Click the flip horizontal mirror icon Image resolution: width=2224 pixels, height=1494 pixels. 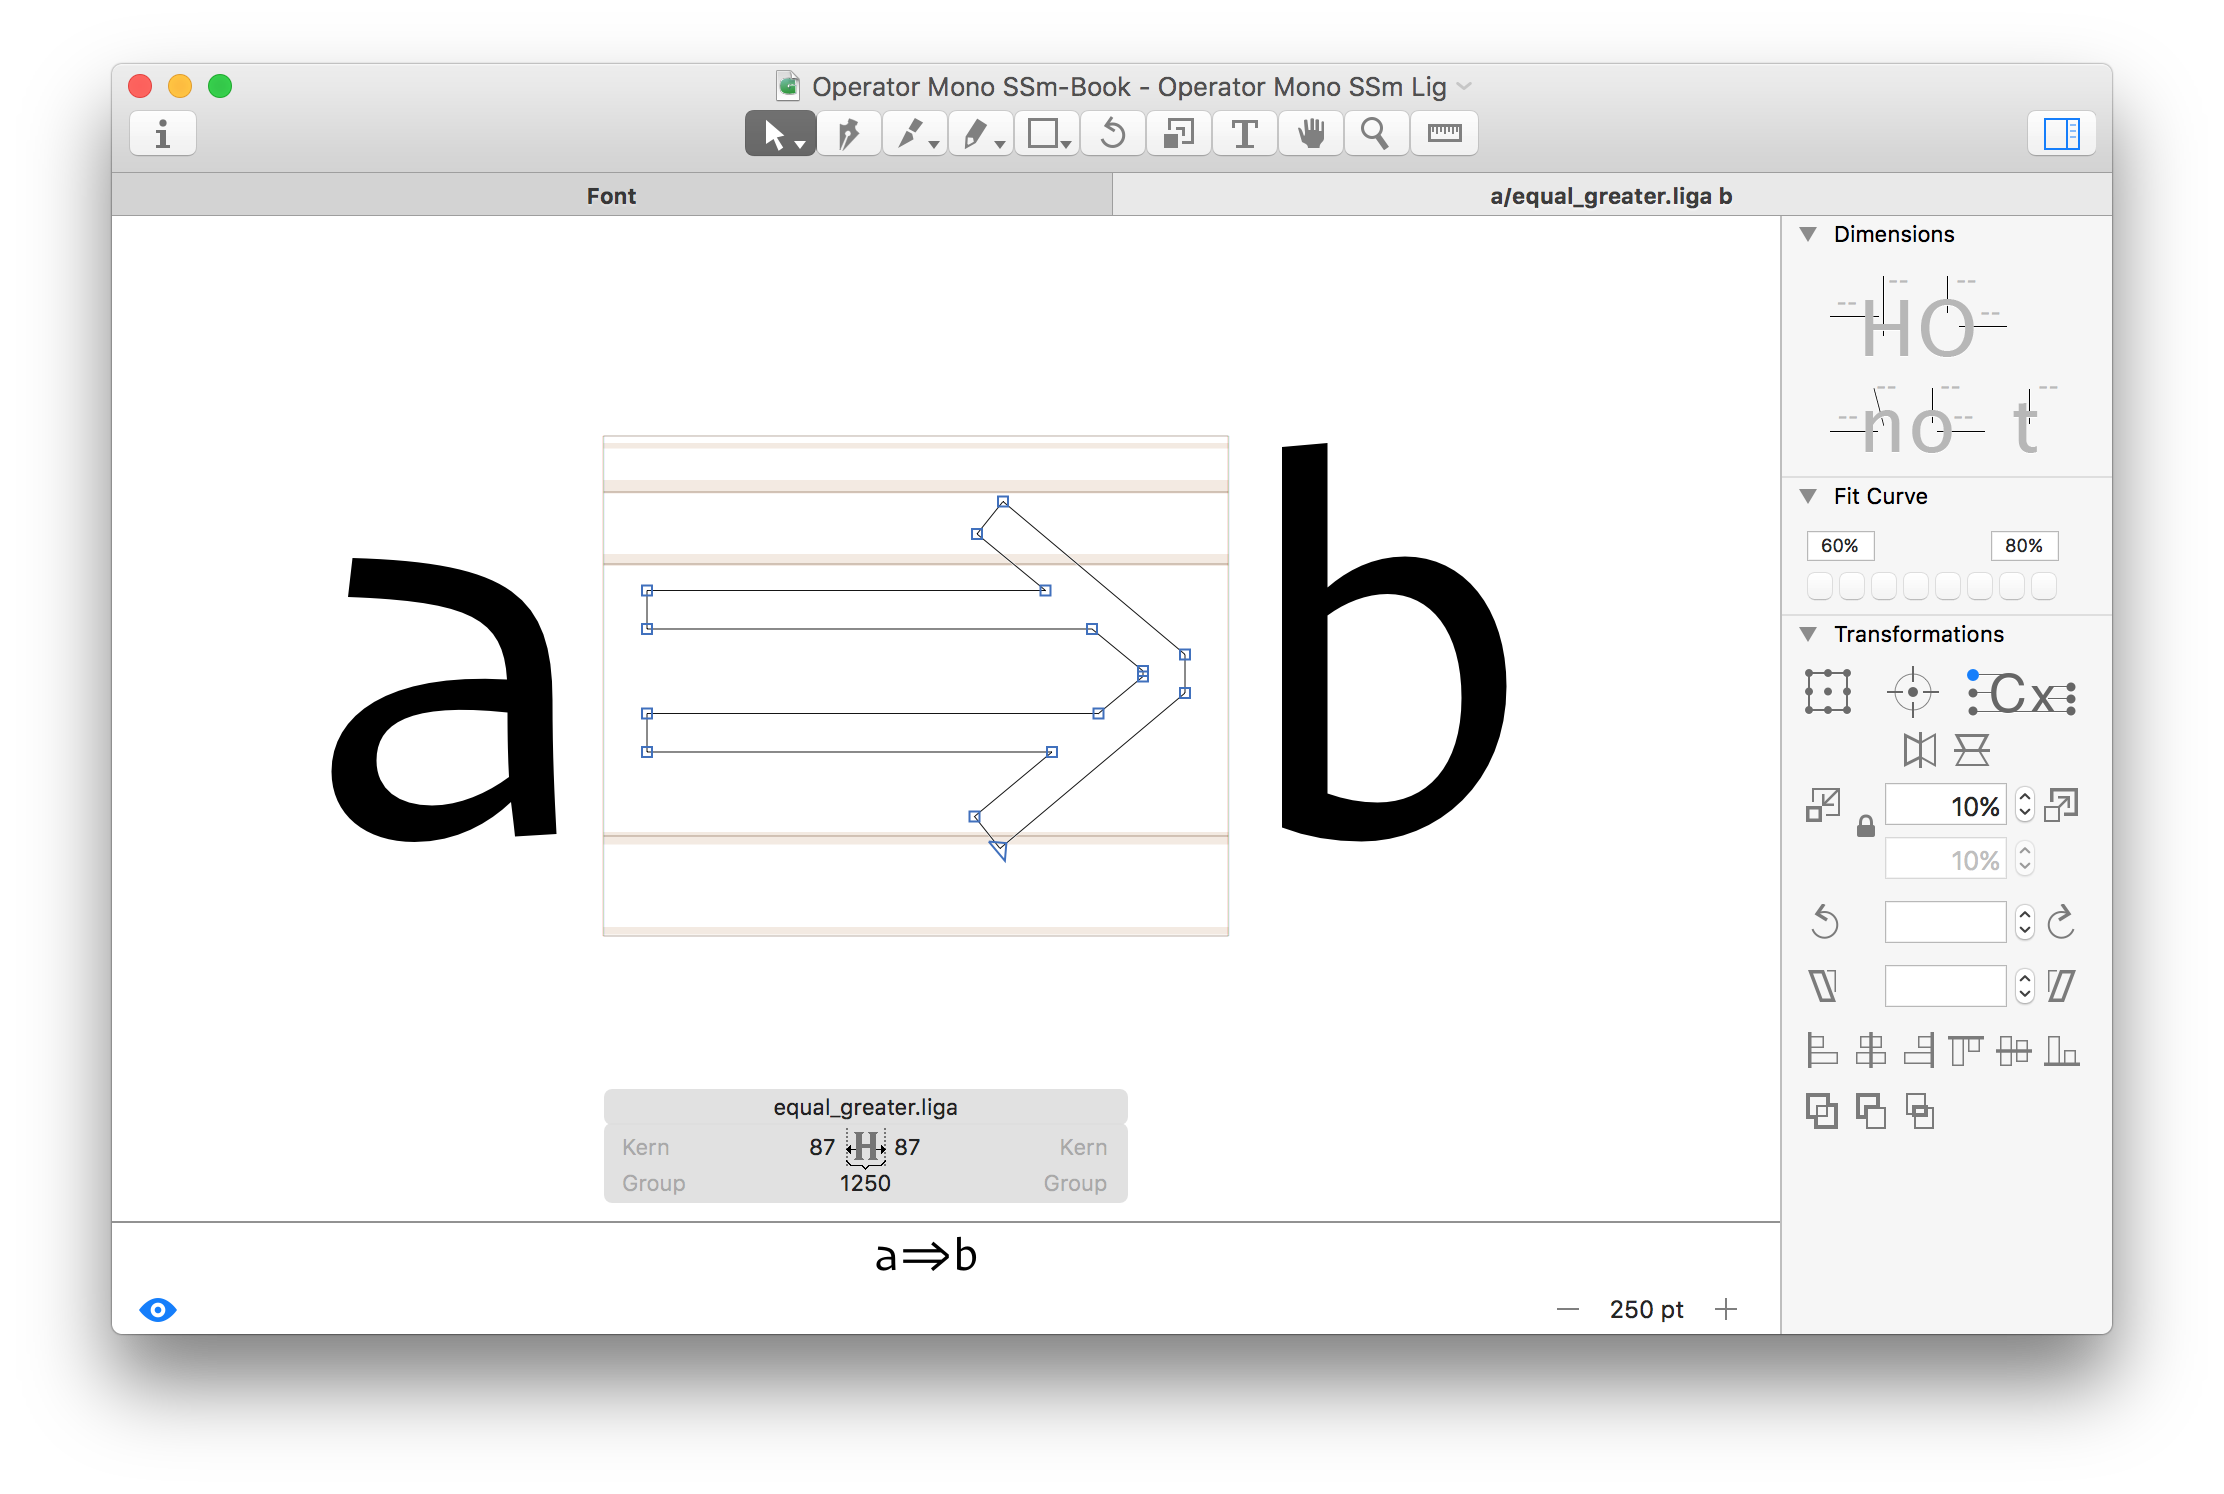click(x=1919, y=750)
